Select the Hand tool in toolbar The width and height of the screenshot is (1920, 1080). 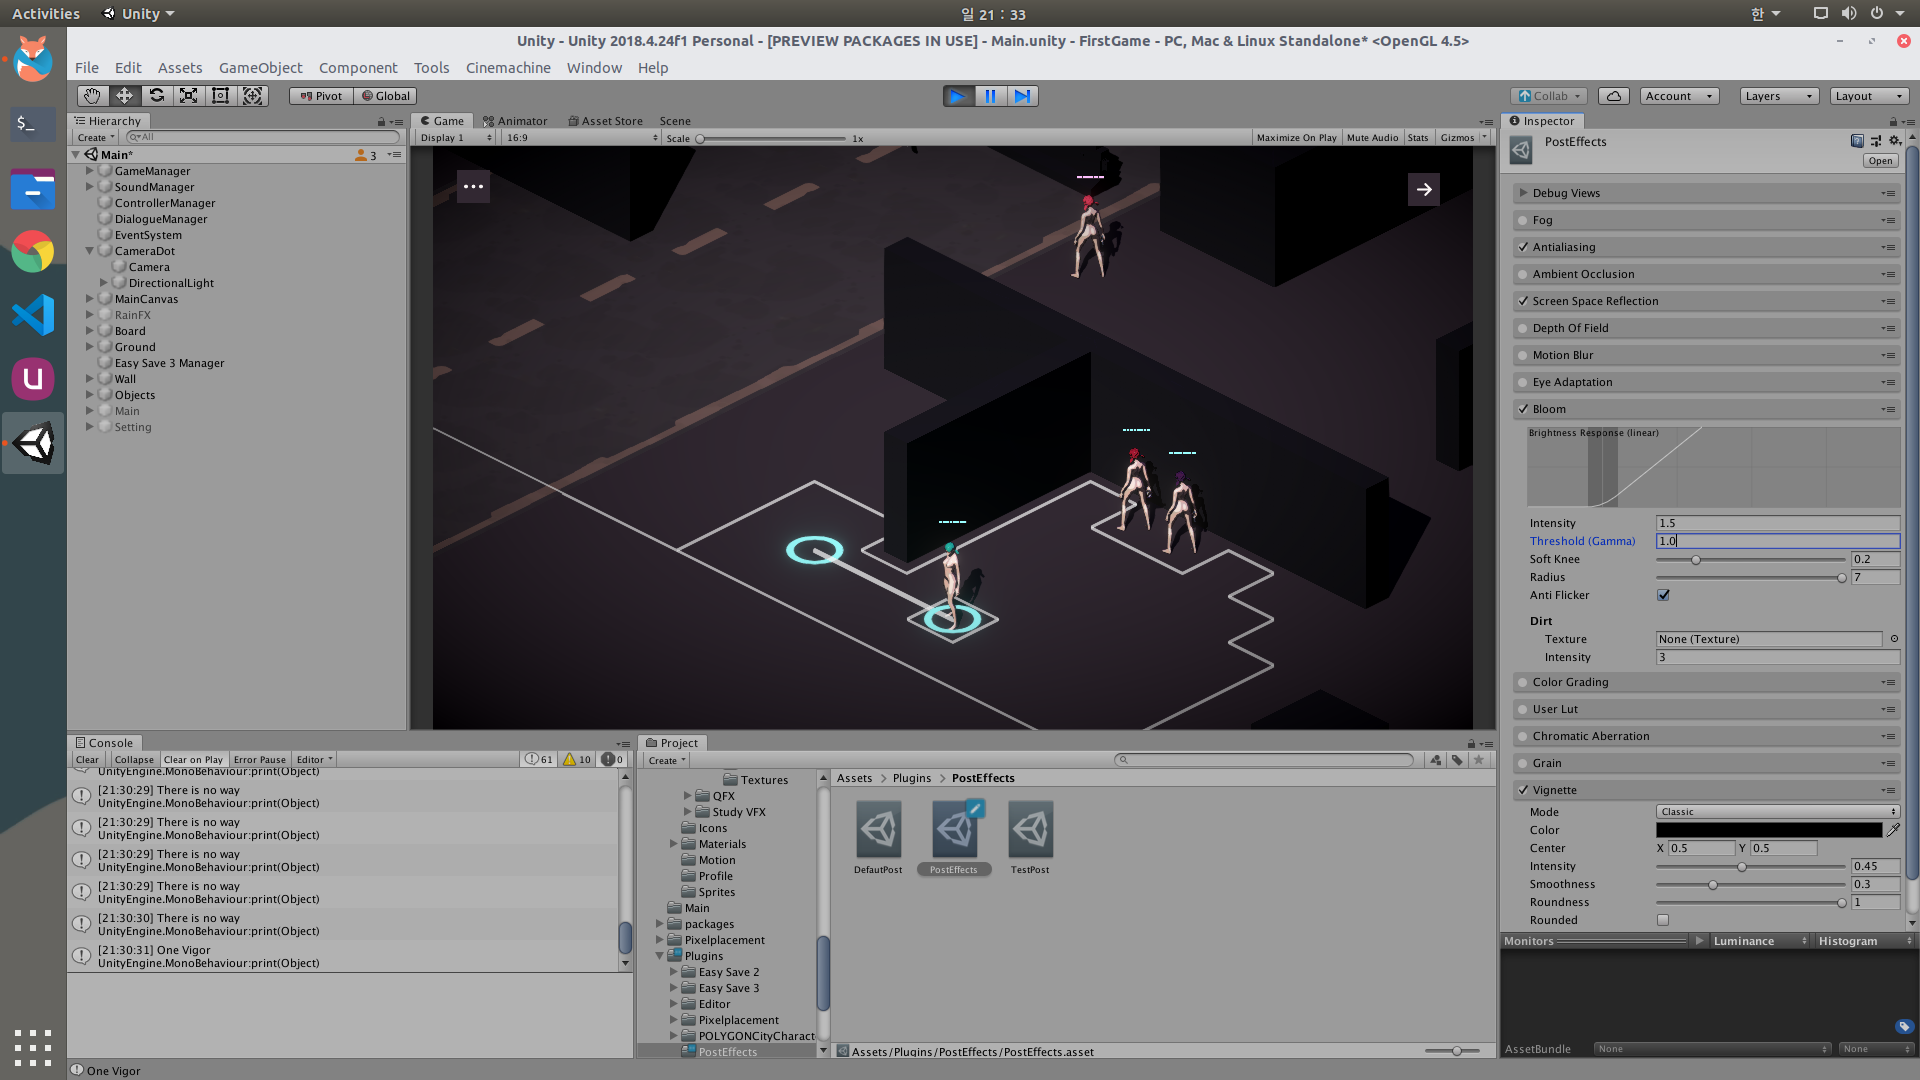click(92, 96)
